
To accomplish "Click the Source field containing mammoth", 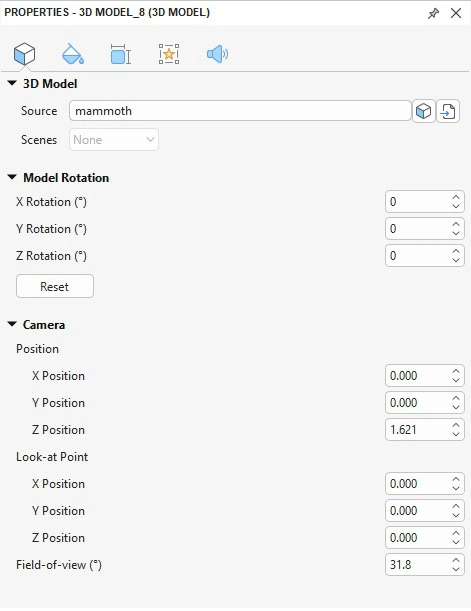I will (240, 111).
